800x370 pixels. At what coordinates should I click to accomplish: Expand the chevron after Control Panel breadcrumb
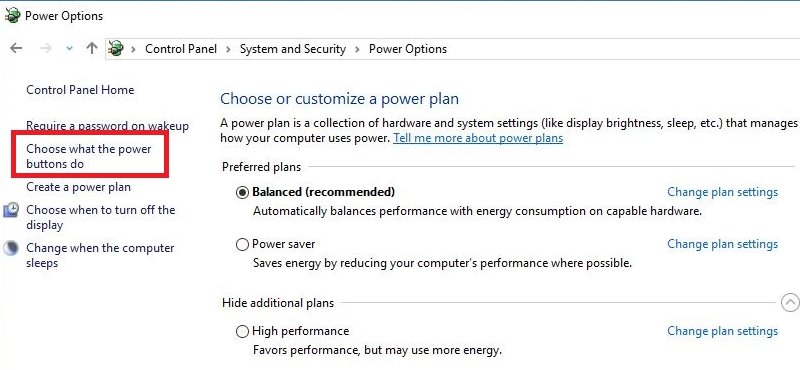228,49
